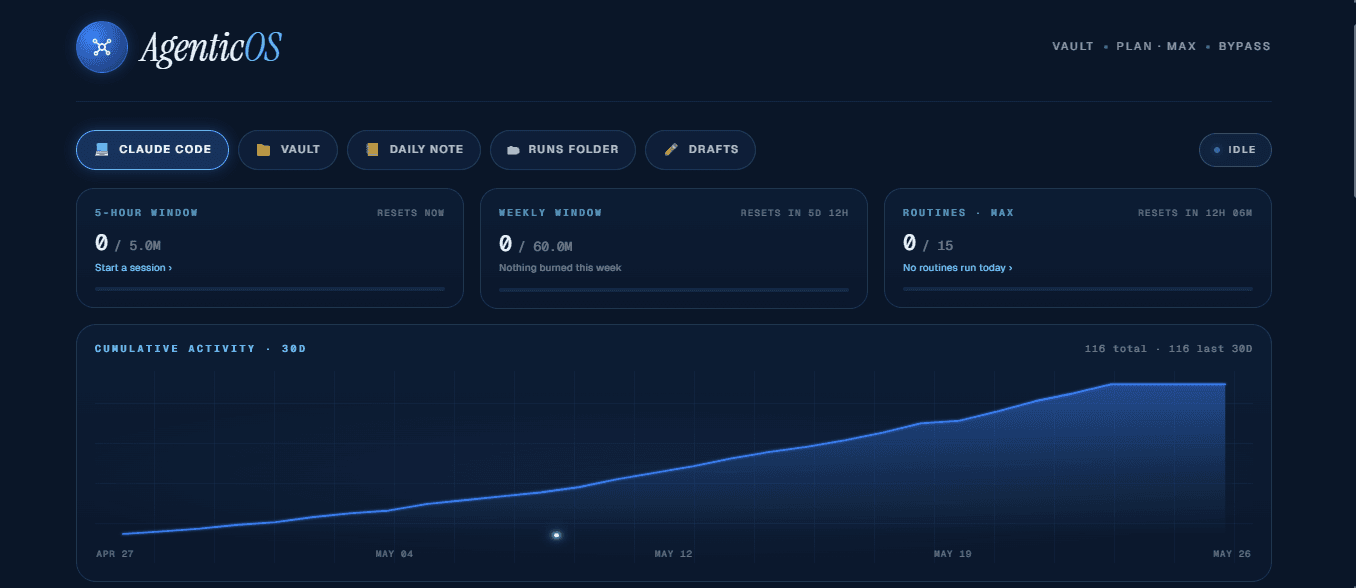Click the AgenticOS round logo icon
Image resolution: width=1356 pixels, height=588 pixels.
(102, 47)
